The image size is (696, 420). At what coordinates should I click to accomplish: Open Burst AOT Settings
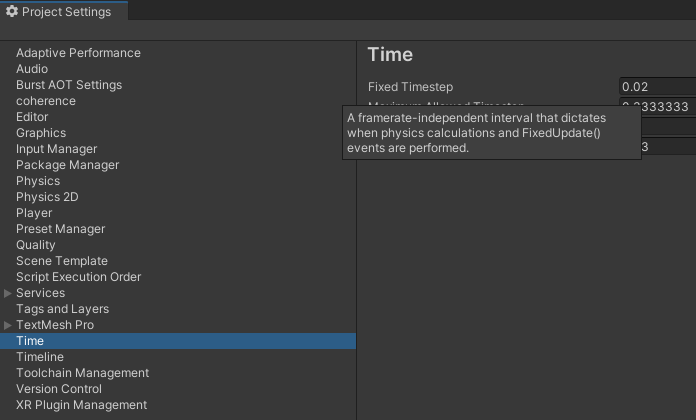click(x=69, y=85)
